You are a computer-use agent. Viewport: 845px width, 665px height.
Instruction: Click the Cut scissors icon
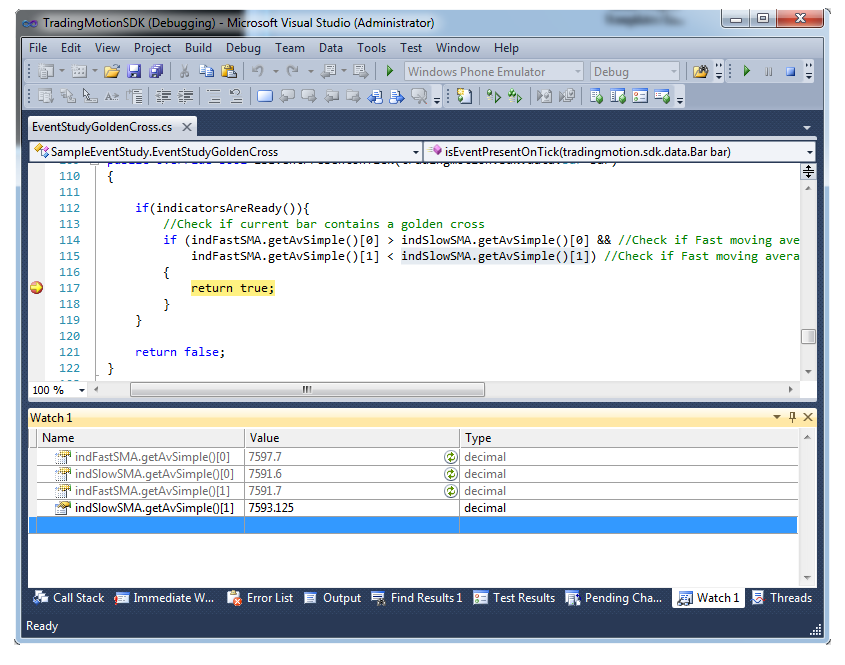coord(184,71)
